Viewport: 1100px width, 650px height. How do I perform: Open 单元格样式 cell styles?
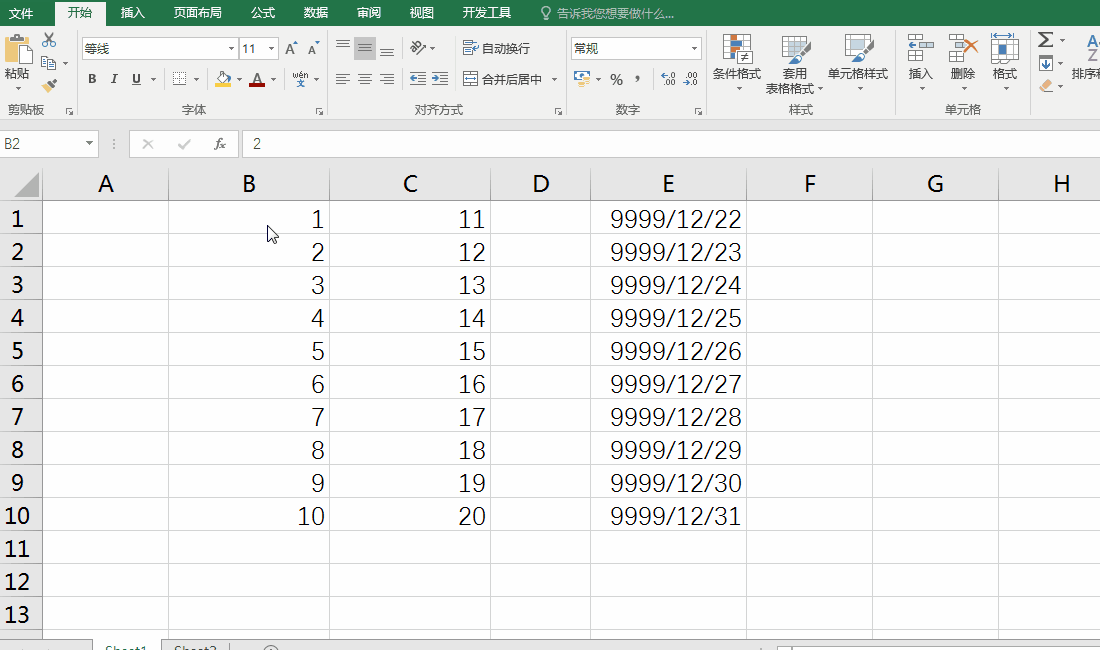pos(857,64)
